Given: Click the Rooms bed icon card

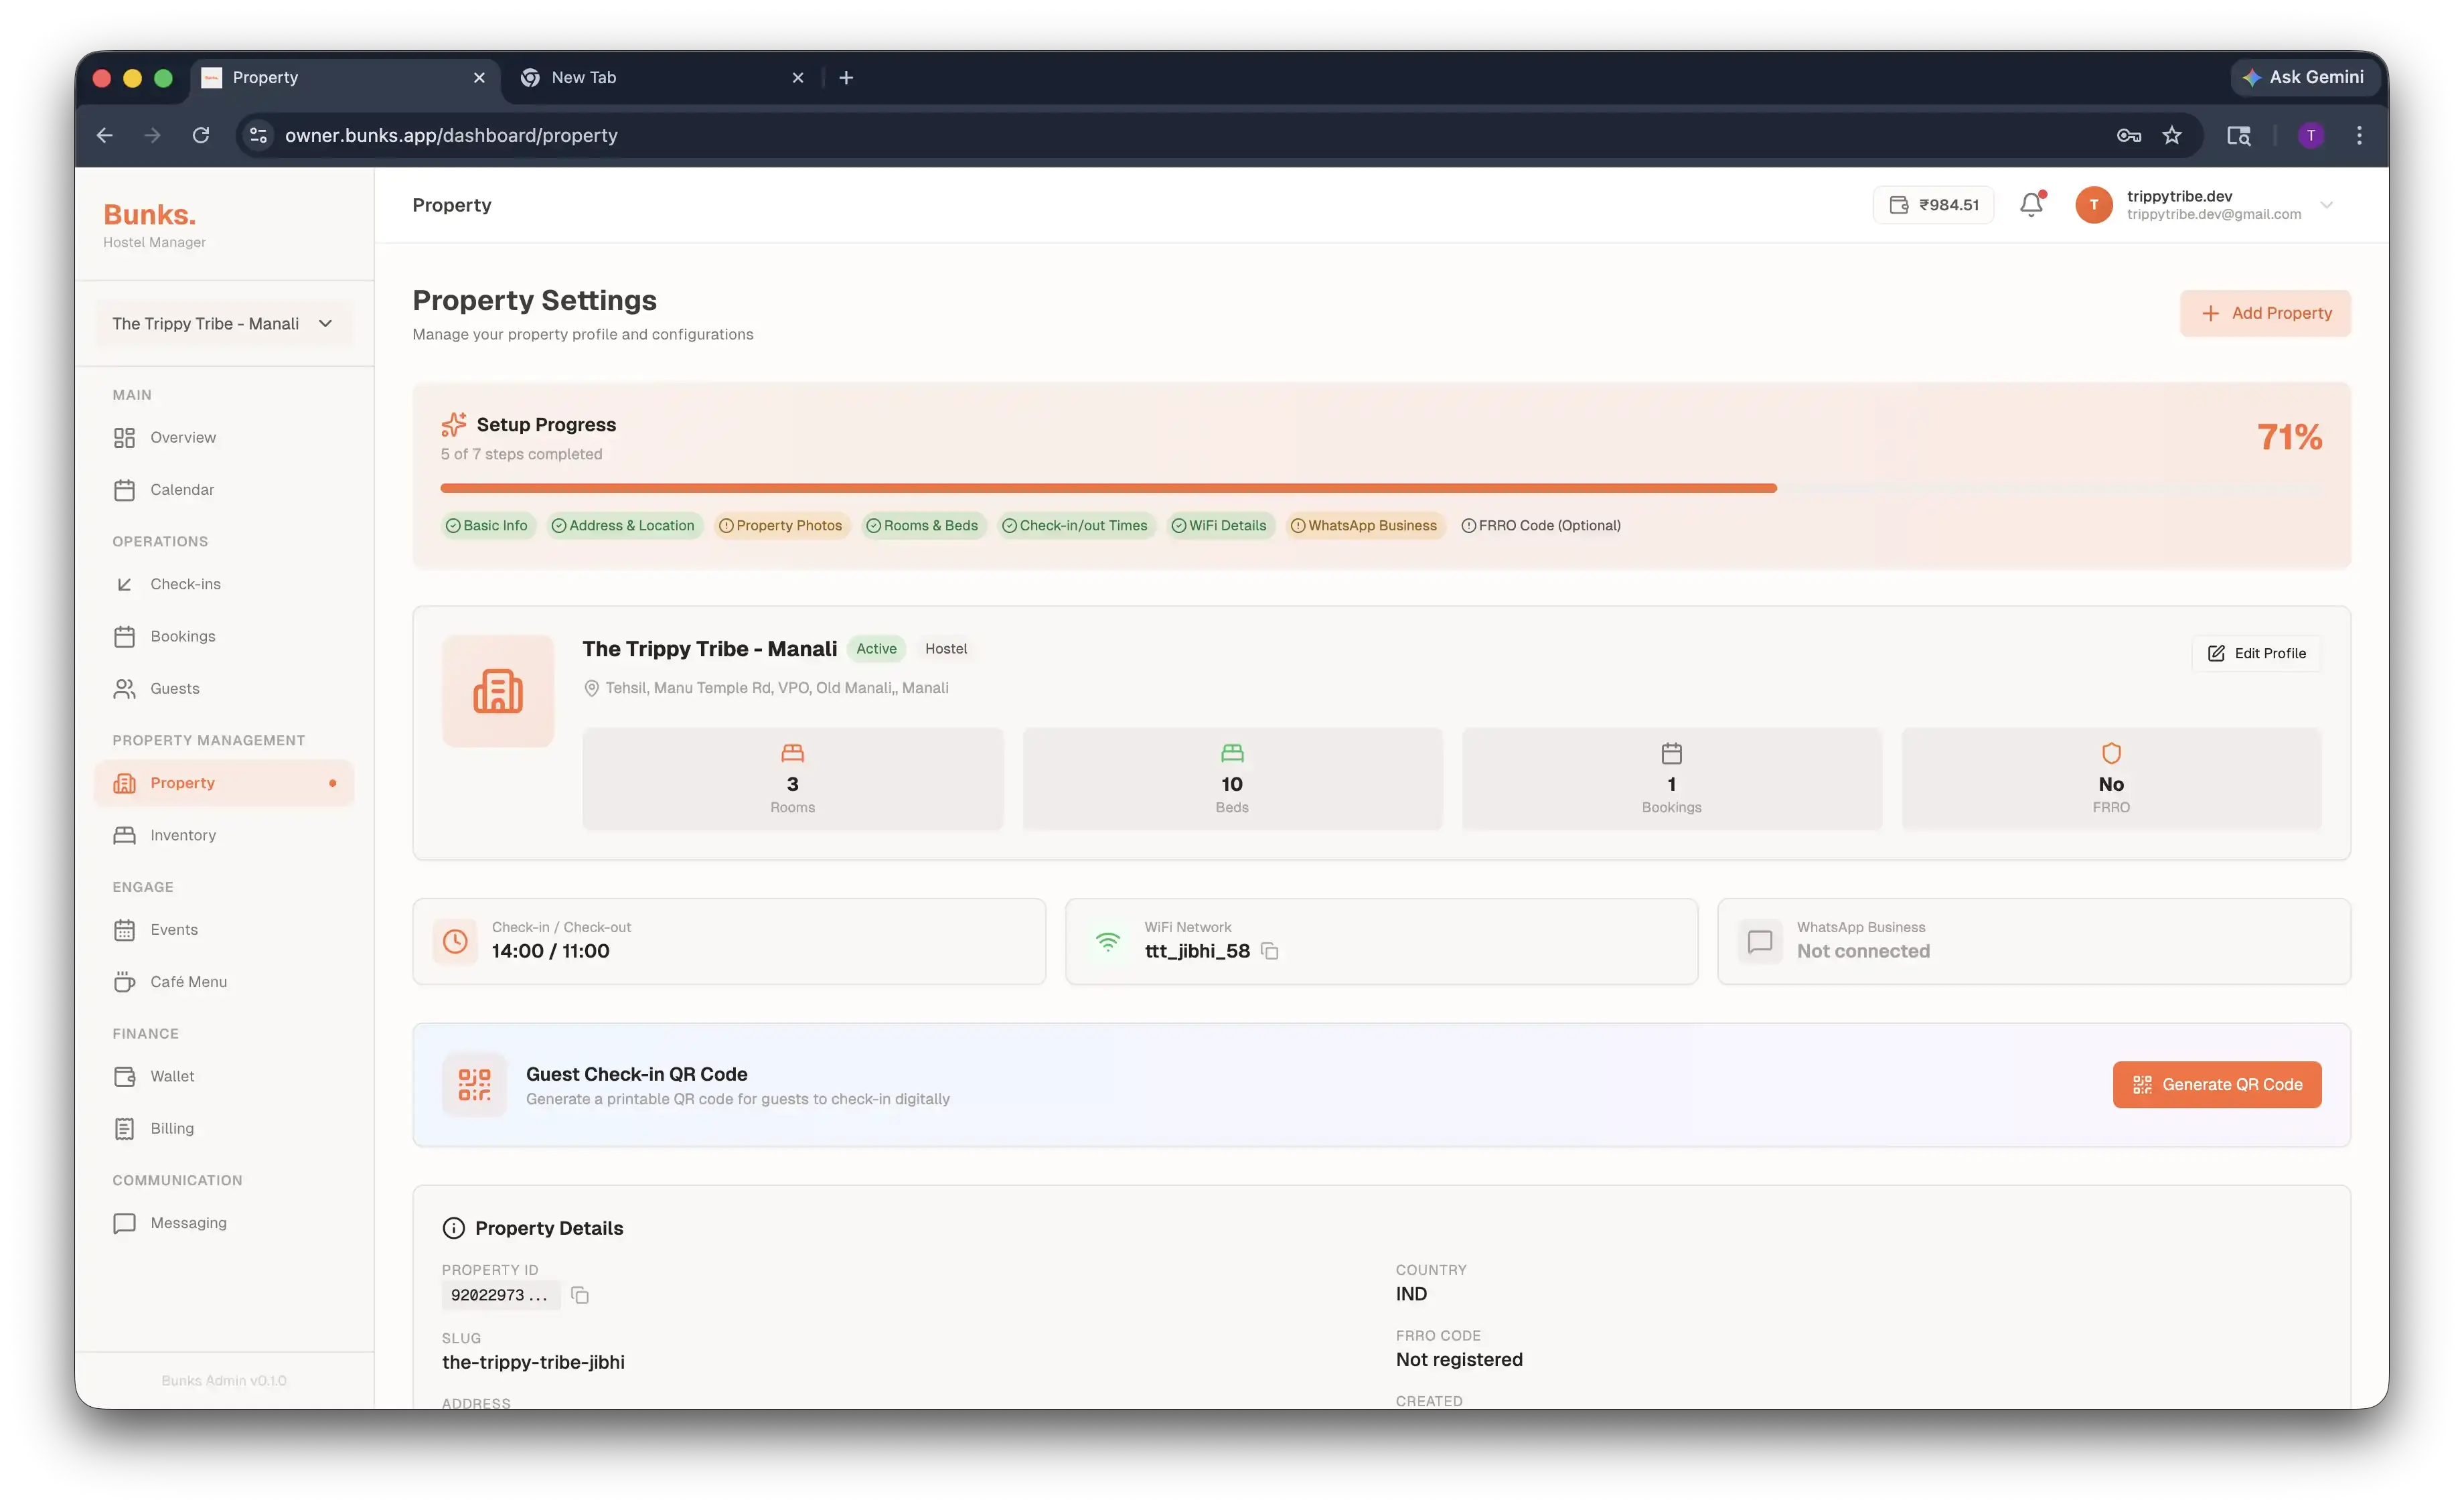Looking at the screenshot, I should click(792, 778).
